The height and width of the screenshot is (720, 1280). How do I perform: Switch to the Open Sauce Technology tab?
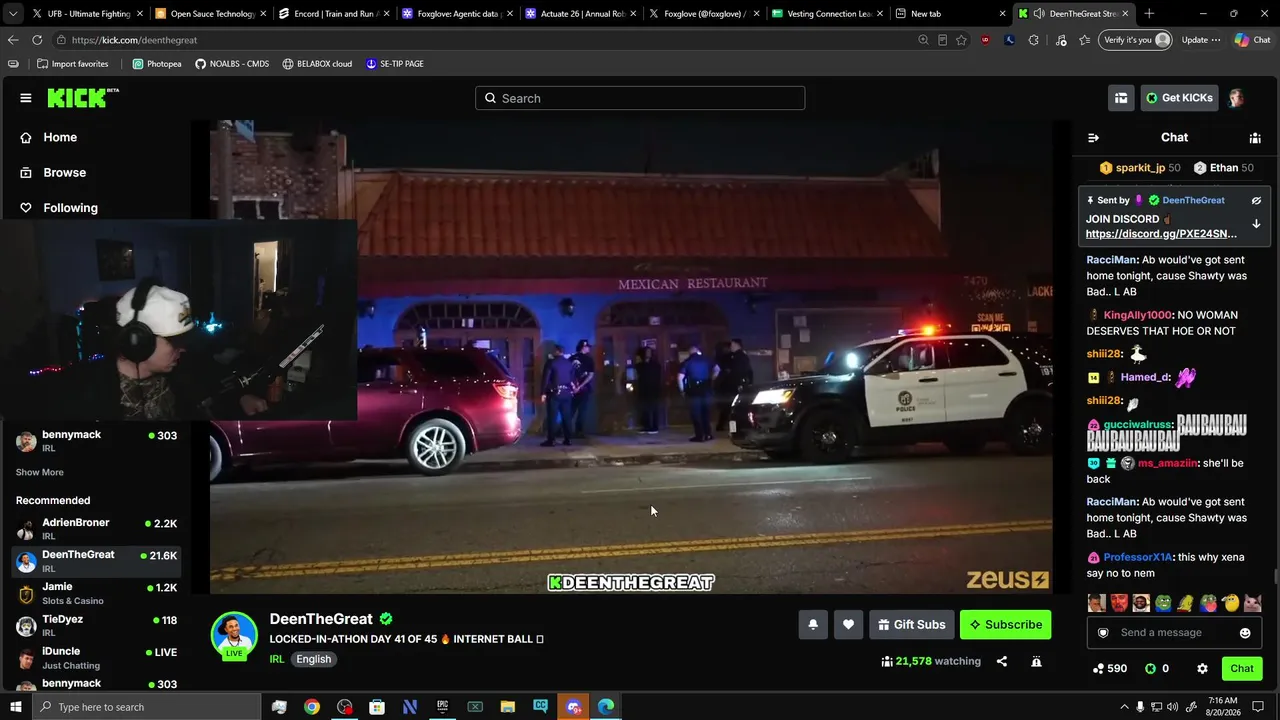[x=211, y=14]
